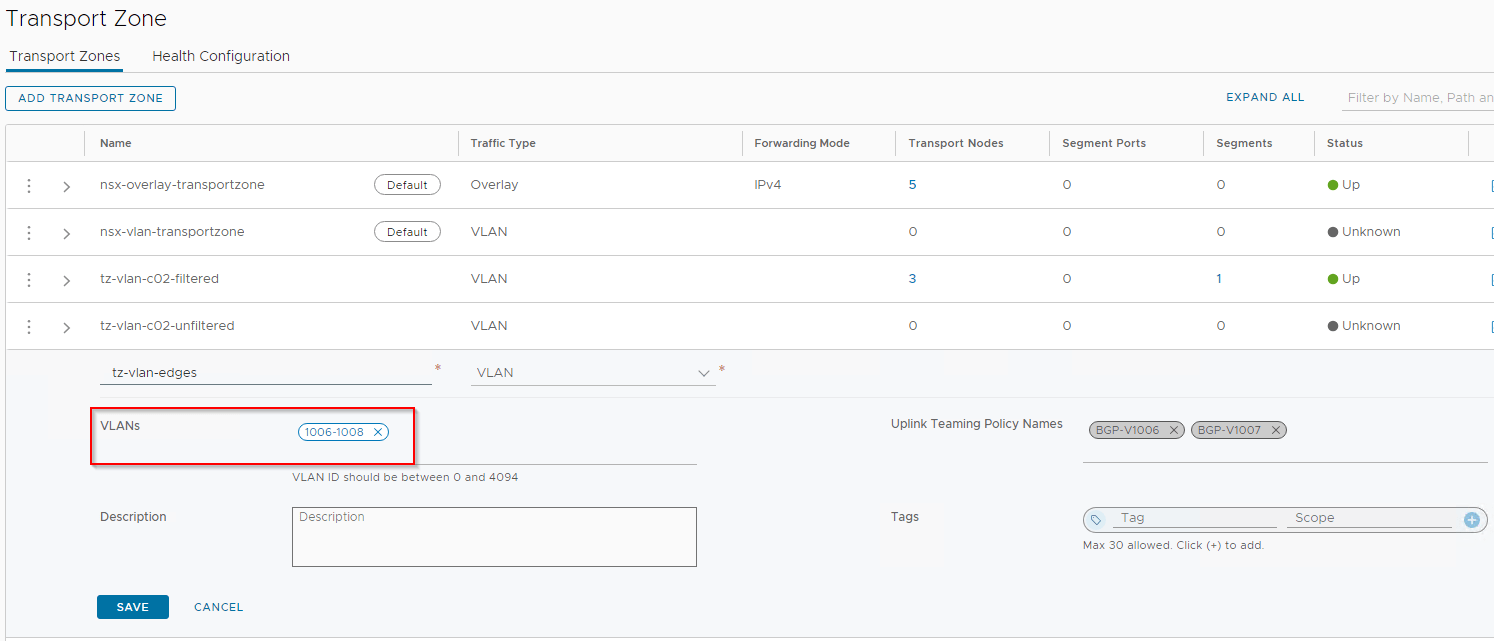Expand the nsx-overlay-transportzone row
The height and width of the screenshot is (641, 1494).
tap(67, 187)
